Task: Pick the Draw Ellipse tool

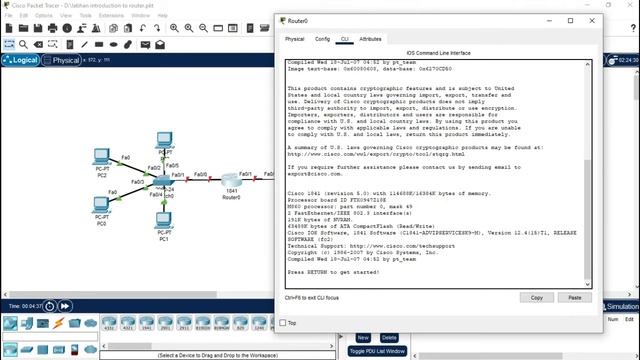Action: point(113,44)
